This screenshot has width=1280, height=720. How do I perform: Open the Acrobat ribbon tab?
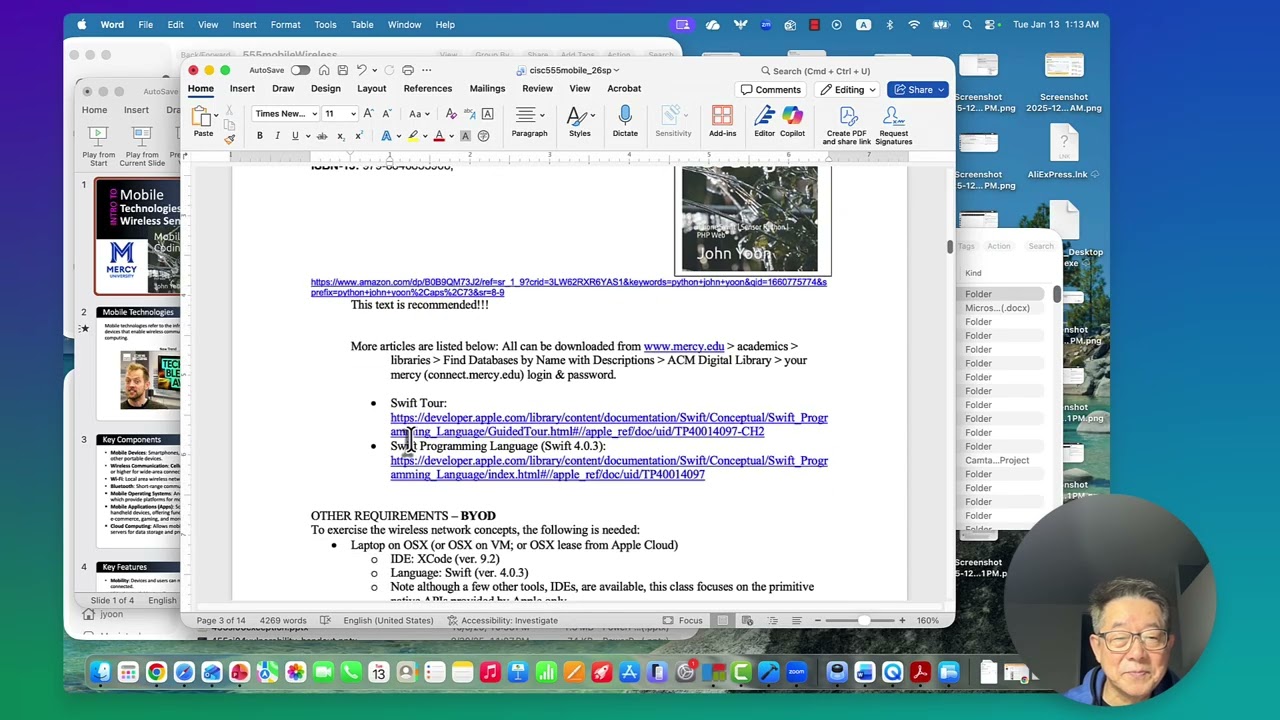624,88
